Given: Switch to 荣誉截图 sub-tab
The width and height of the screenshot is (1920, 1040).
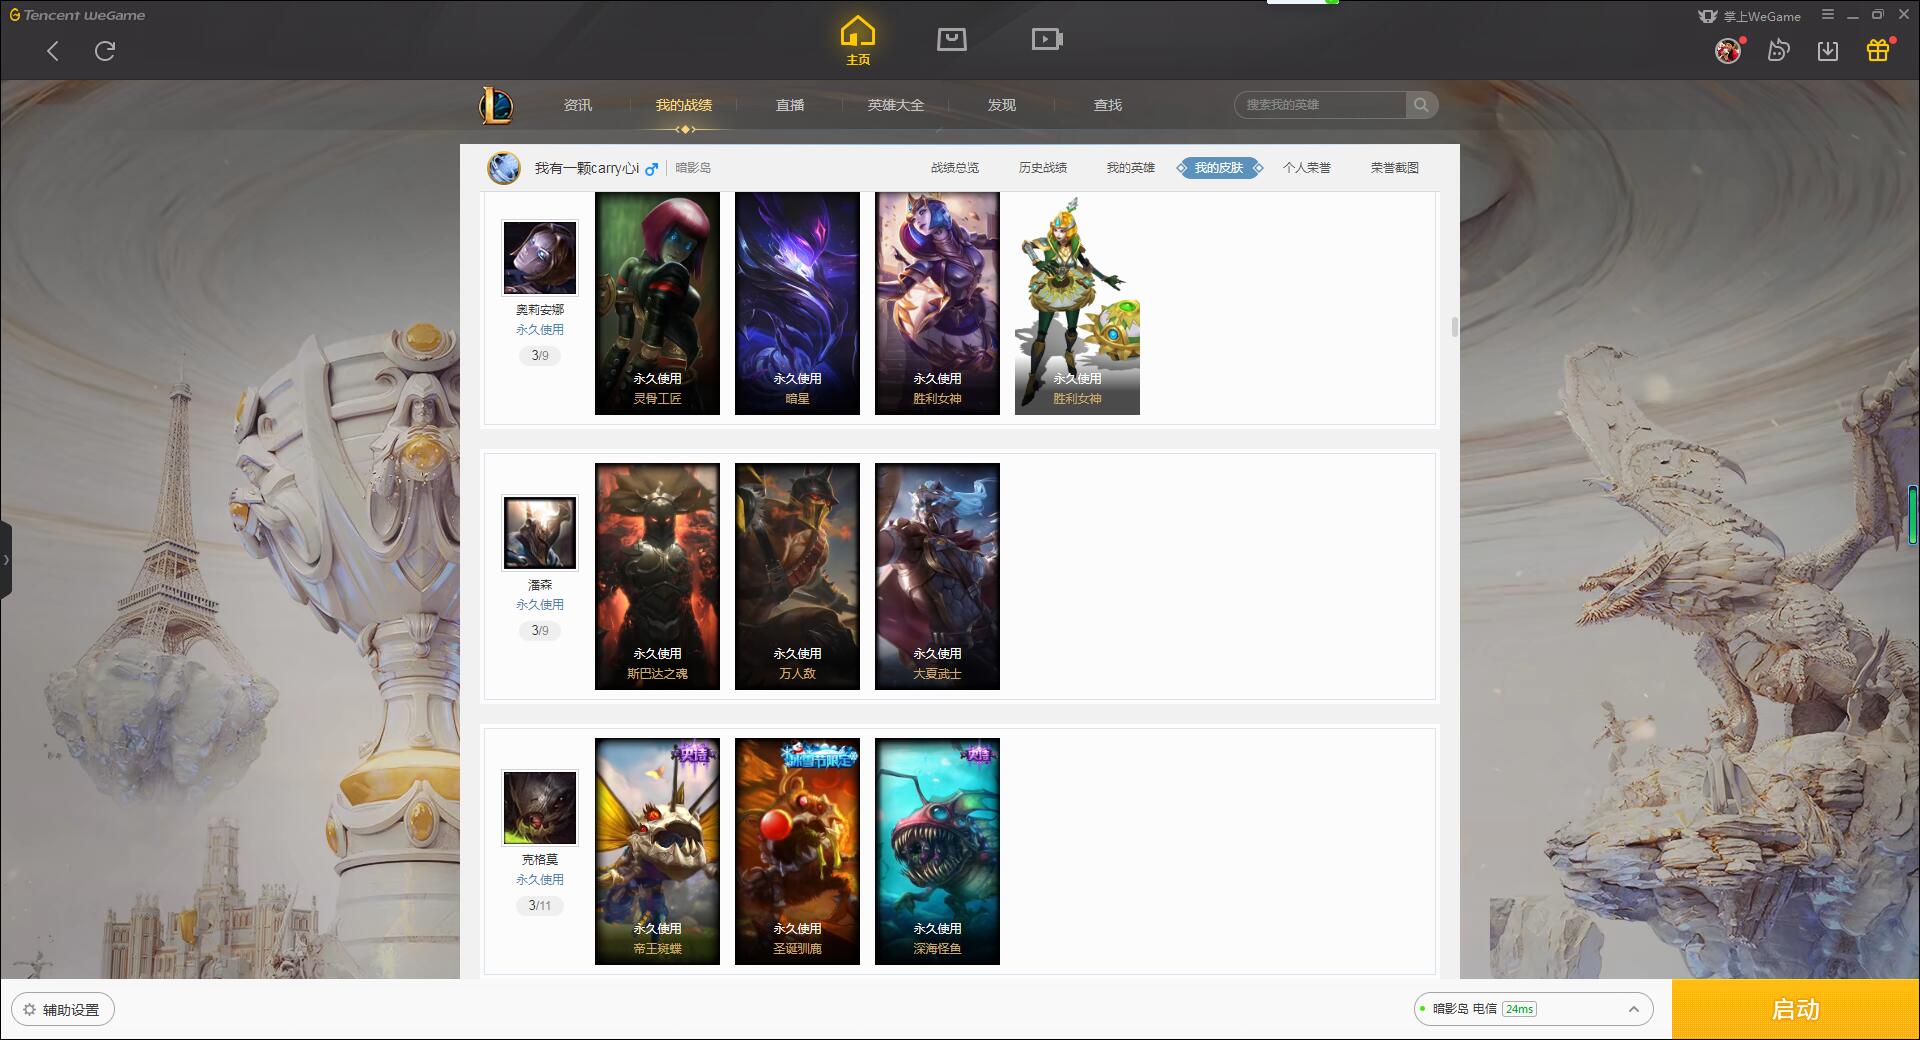Looking at the screenshot, I should 1395,168.
